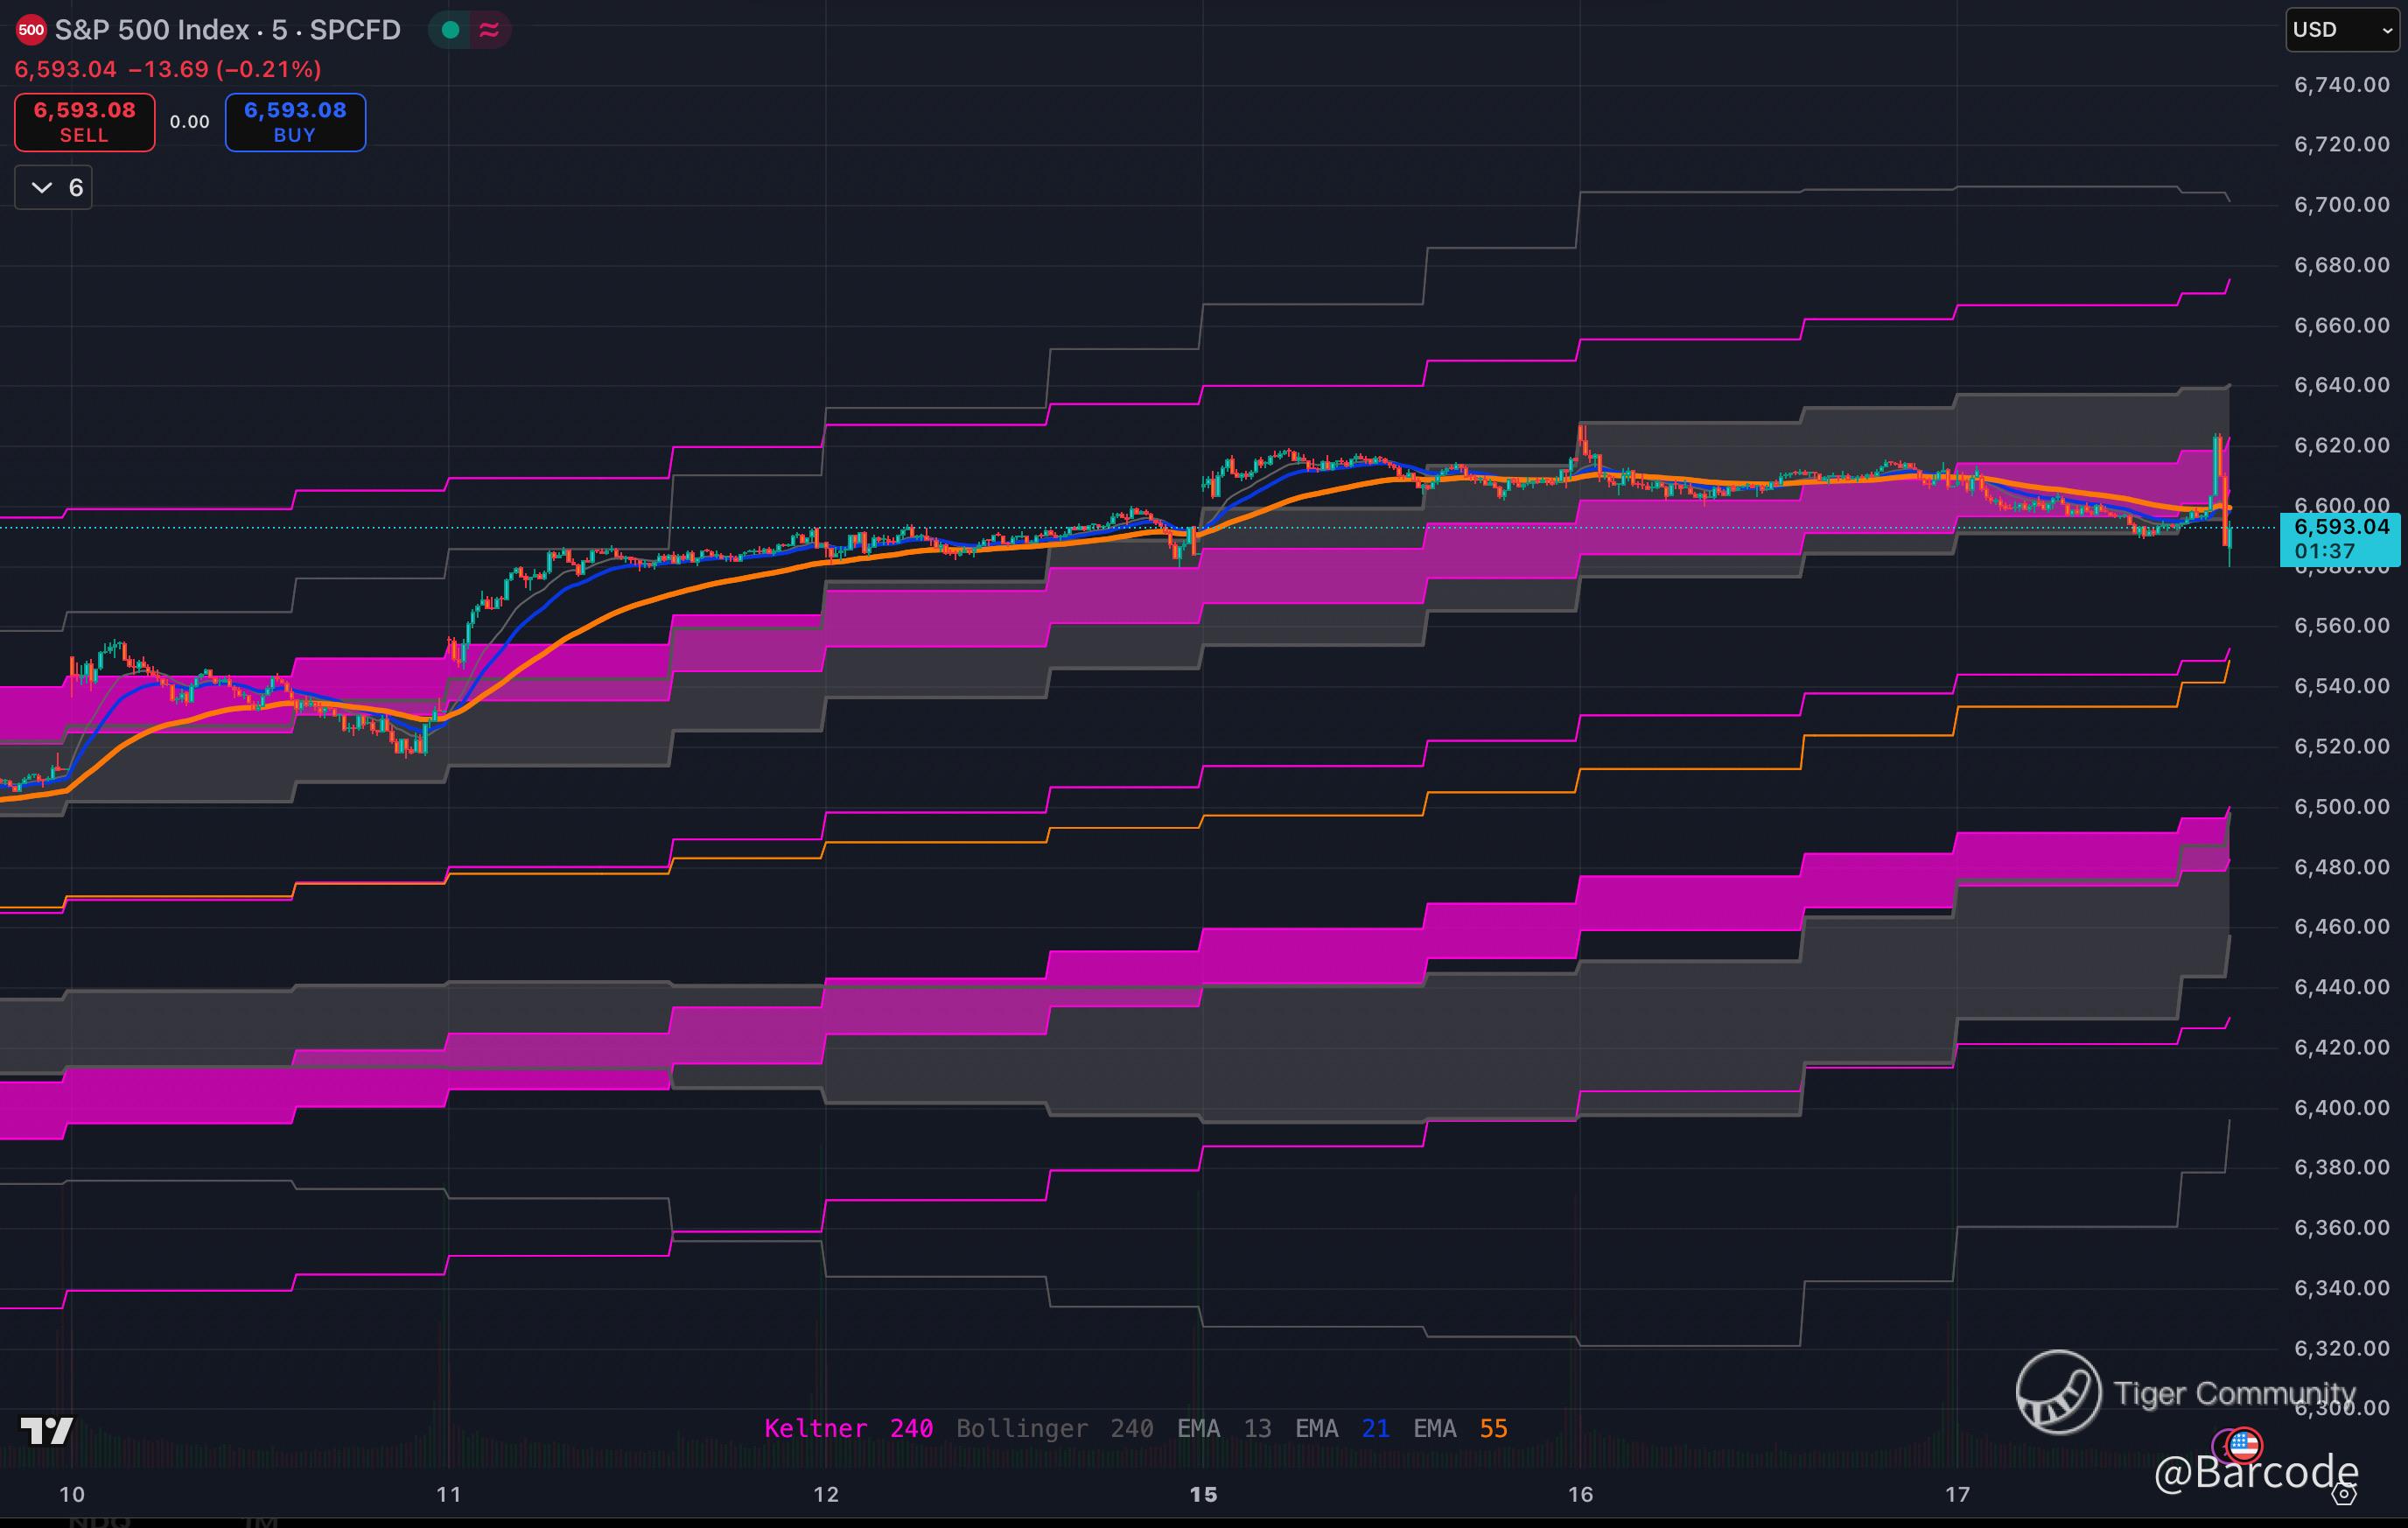Click date 15 on the time axis
This screenshot has height=1528, width=2408.
[1203, 1494]
